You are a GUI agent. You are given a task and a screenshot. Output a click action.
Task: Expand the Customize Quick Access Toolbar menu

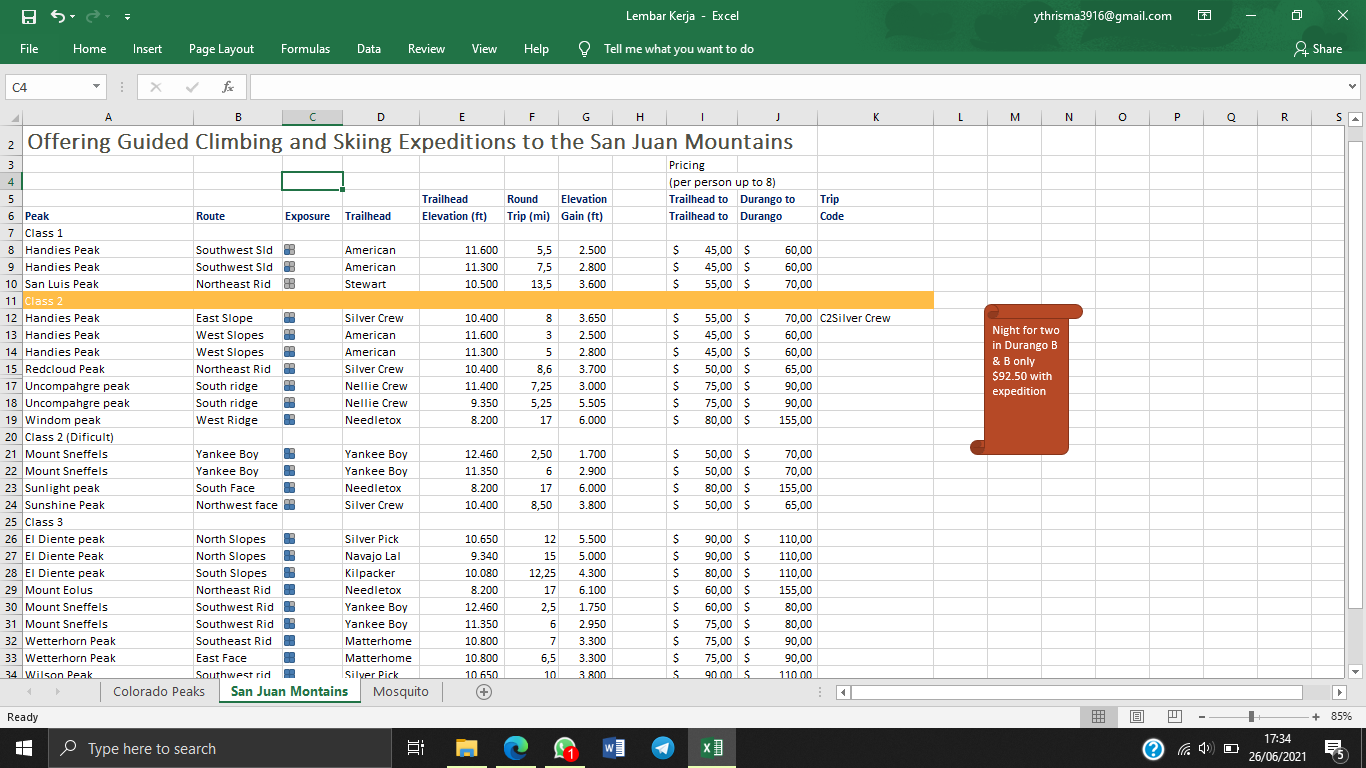tap(126, 16)
